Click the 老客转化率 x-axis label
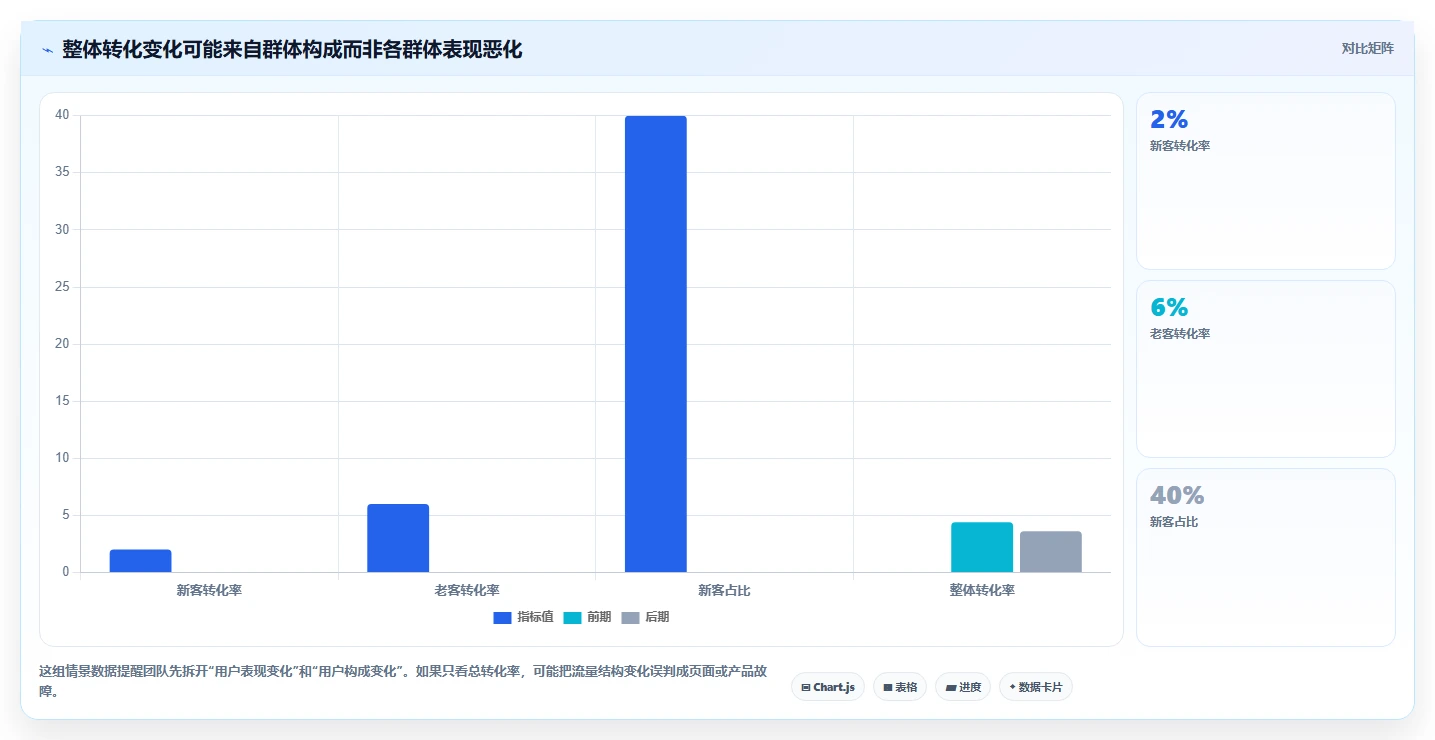Image resolution: width=1435 pixels, height=740 pixels. 467,590
